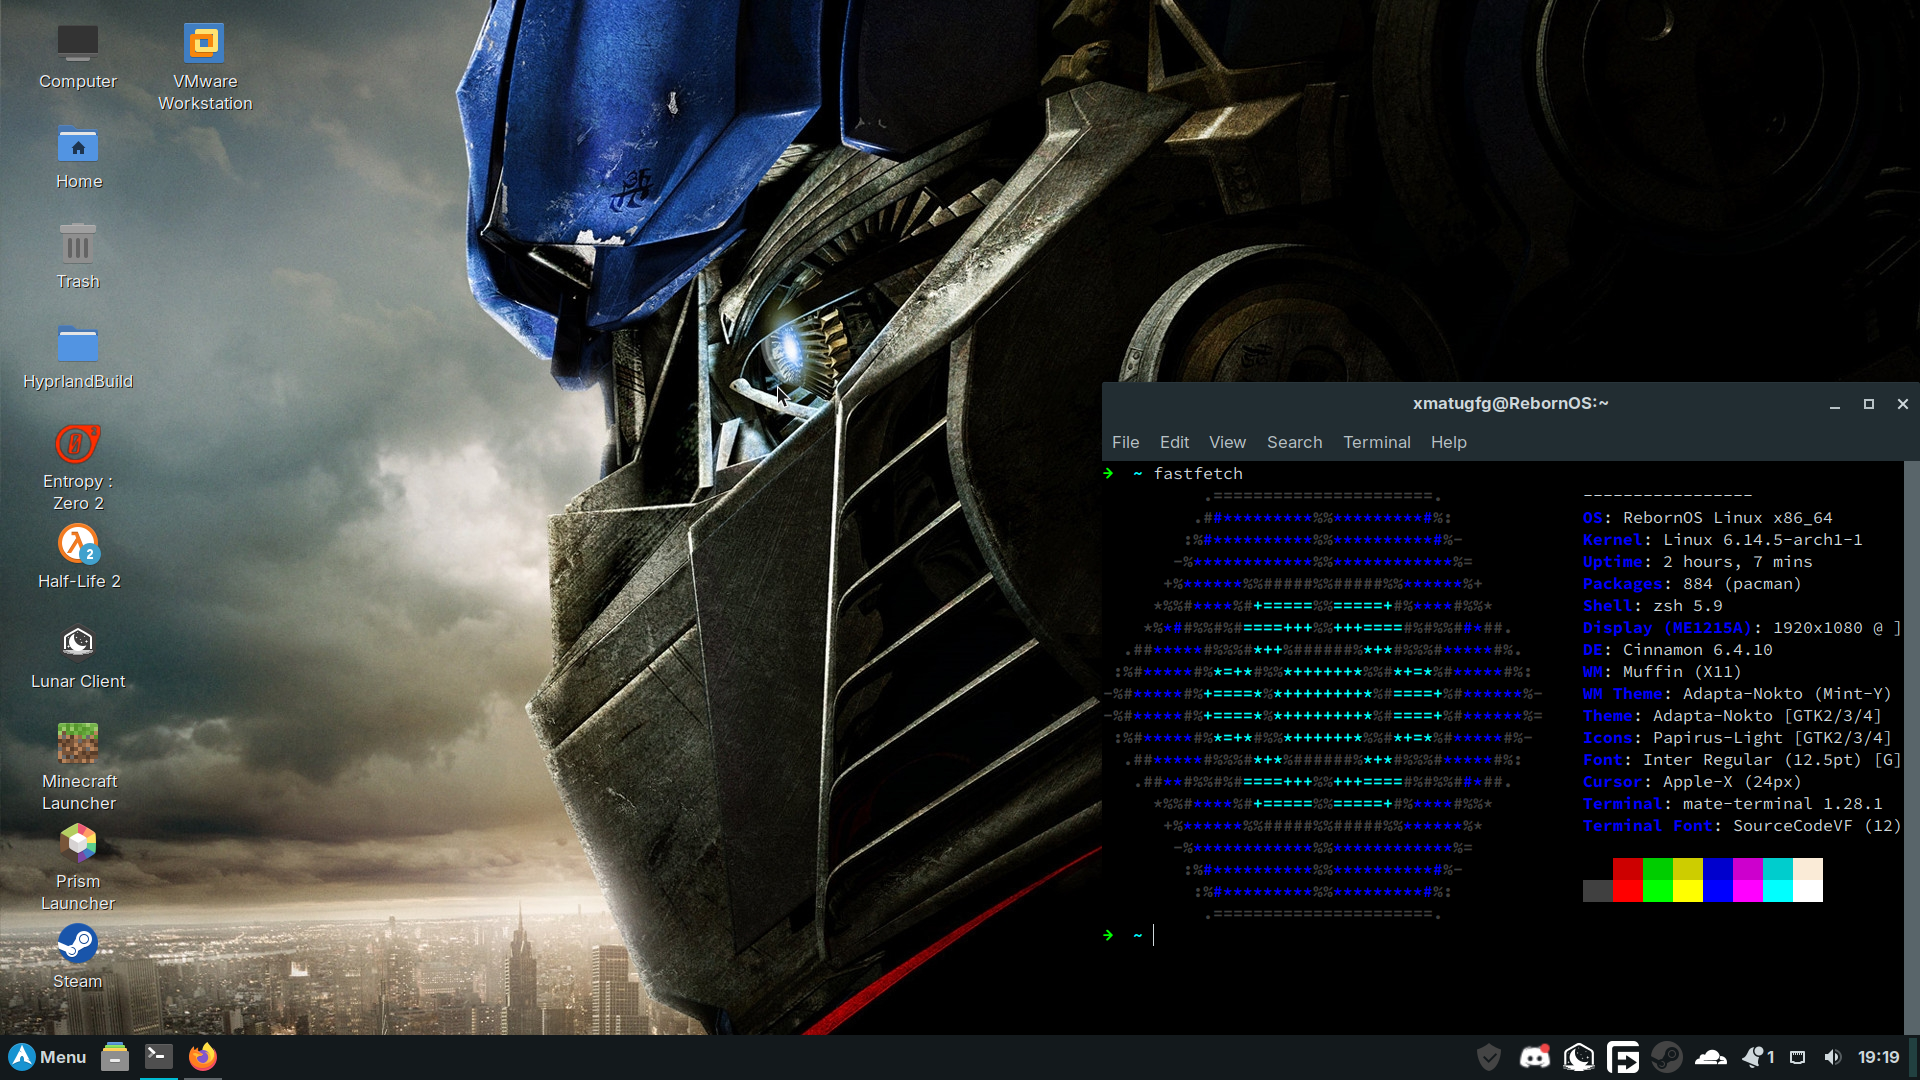The width and height of the screenshot is (1920, 1080).
Task: Open the terminal's File menu
Action: 1125,442
